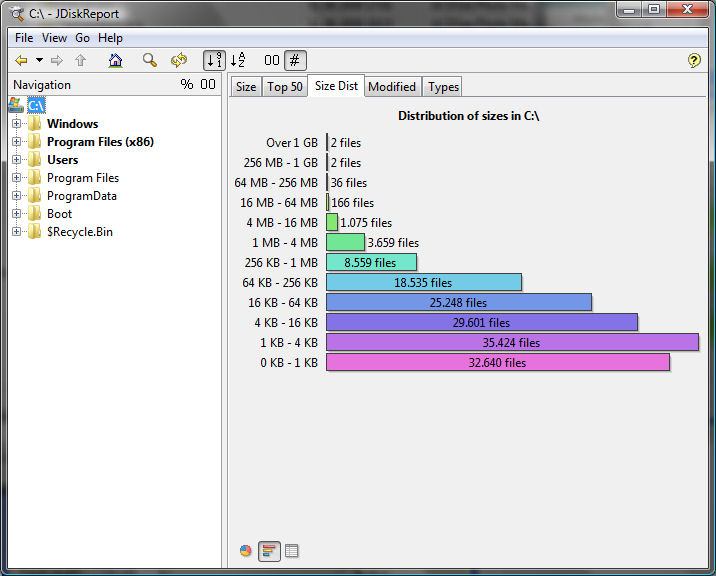This screenshot has height=576, width=716.
Task: Click the '64 MB - 256 MB' label
Action: click(x=276, y=183)
